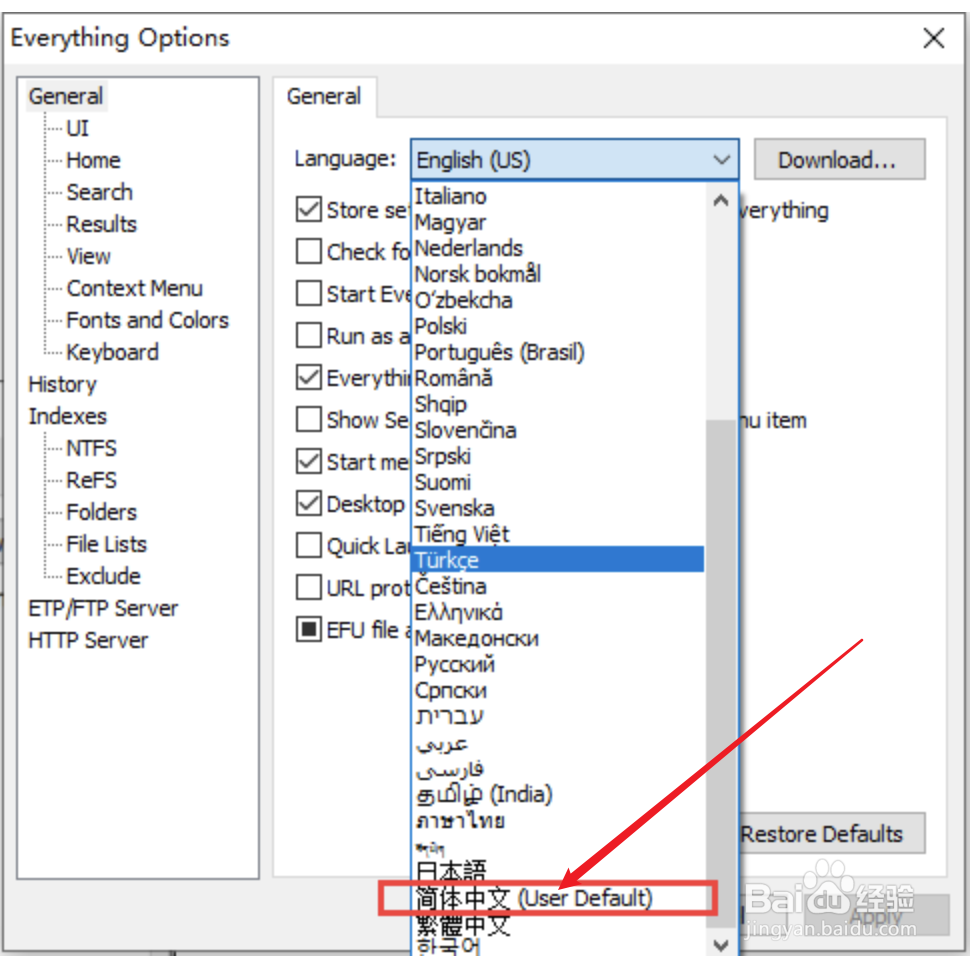Viewport: 970px width, 962px height.
Task: Open the NTFS index settings
Action: pyautogui.click(x=92, y=448)
